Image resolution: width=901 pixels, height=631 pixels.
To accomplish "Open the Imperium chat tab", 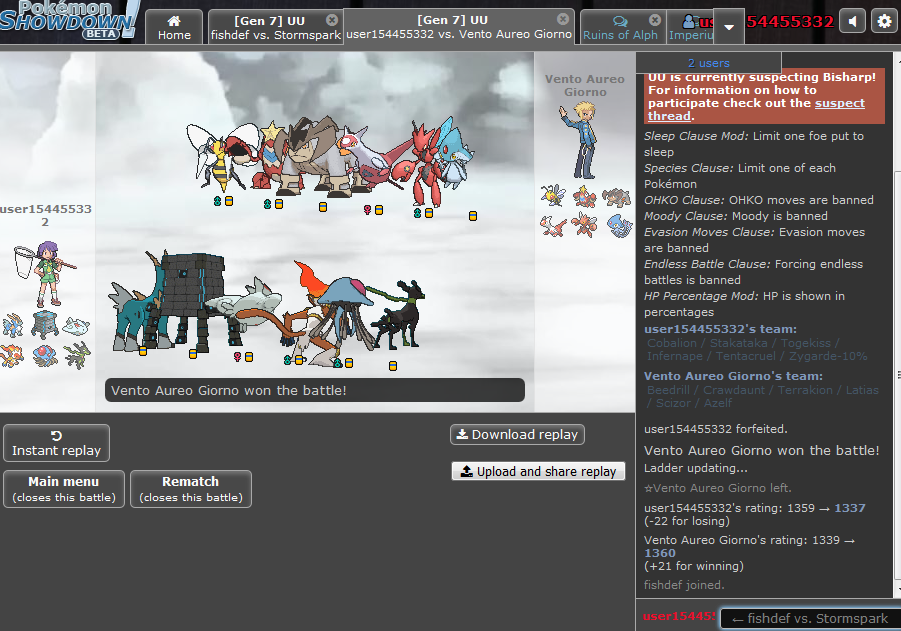I will click(x=690, y=27).
